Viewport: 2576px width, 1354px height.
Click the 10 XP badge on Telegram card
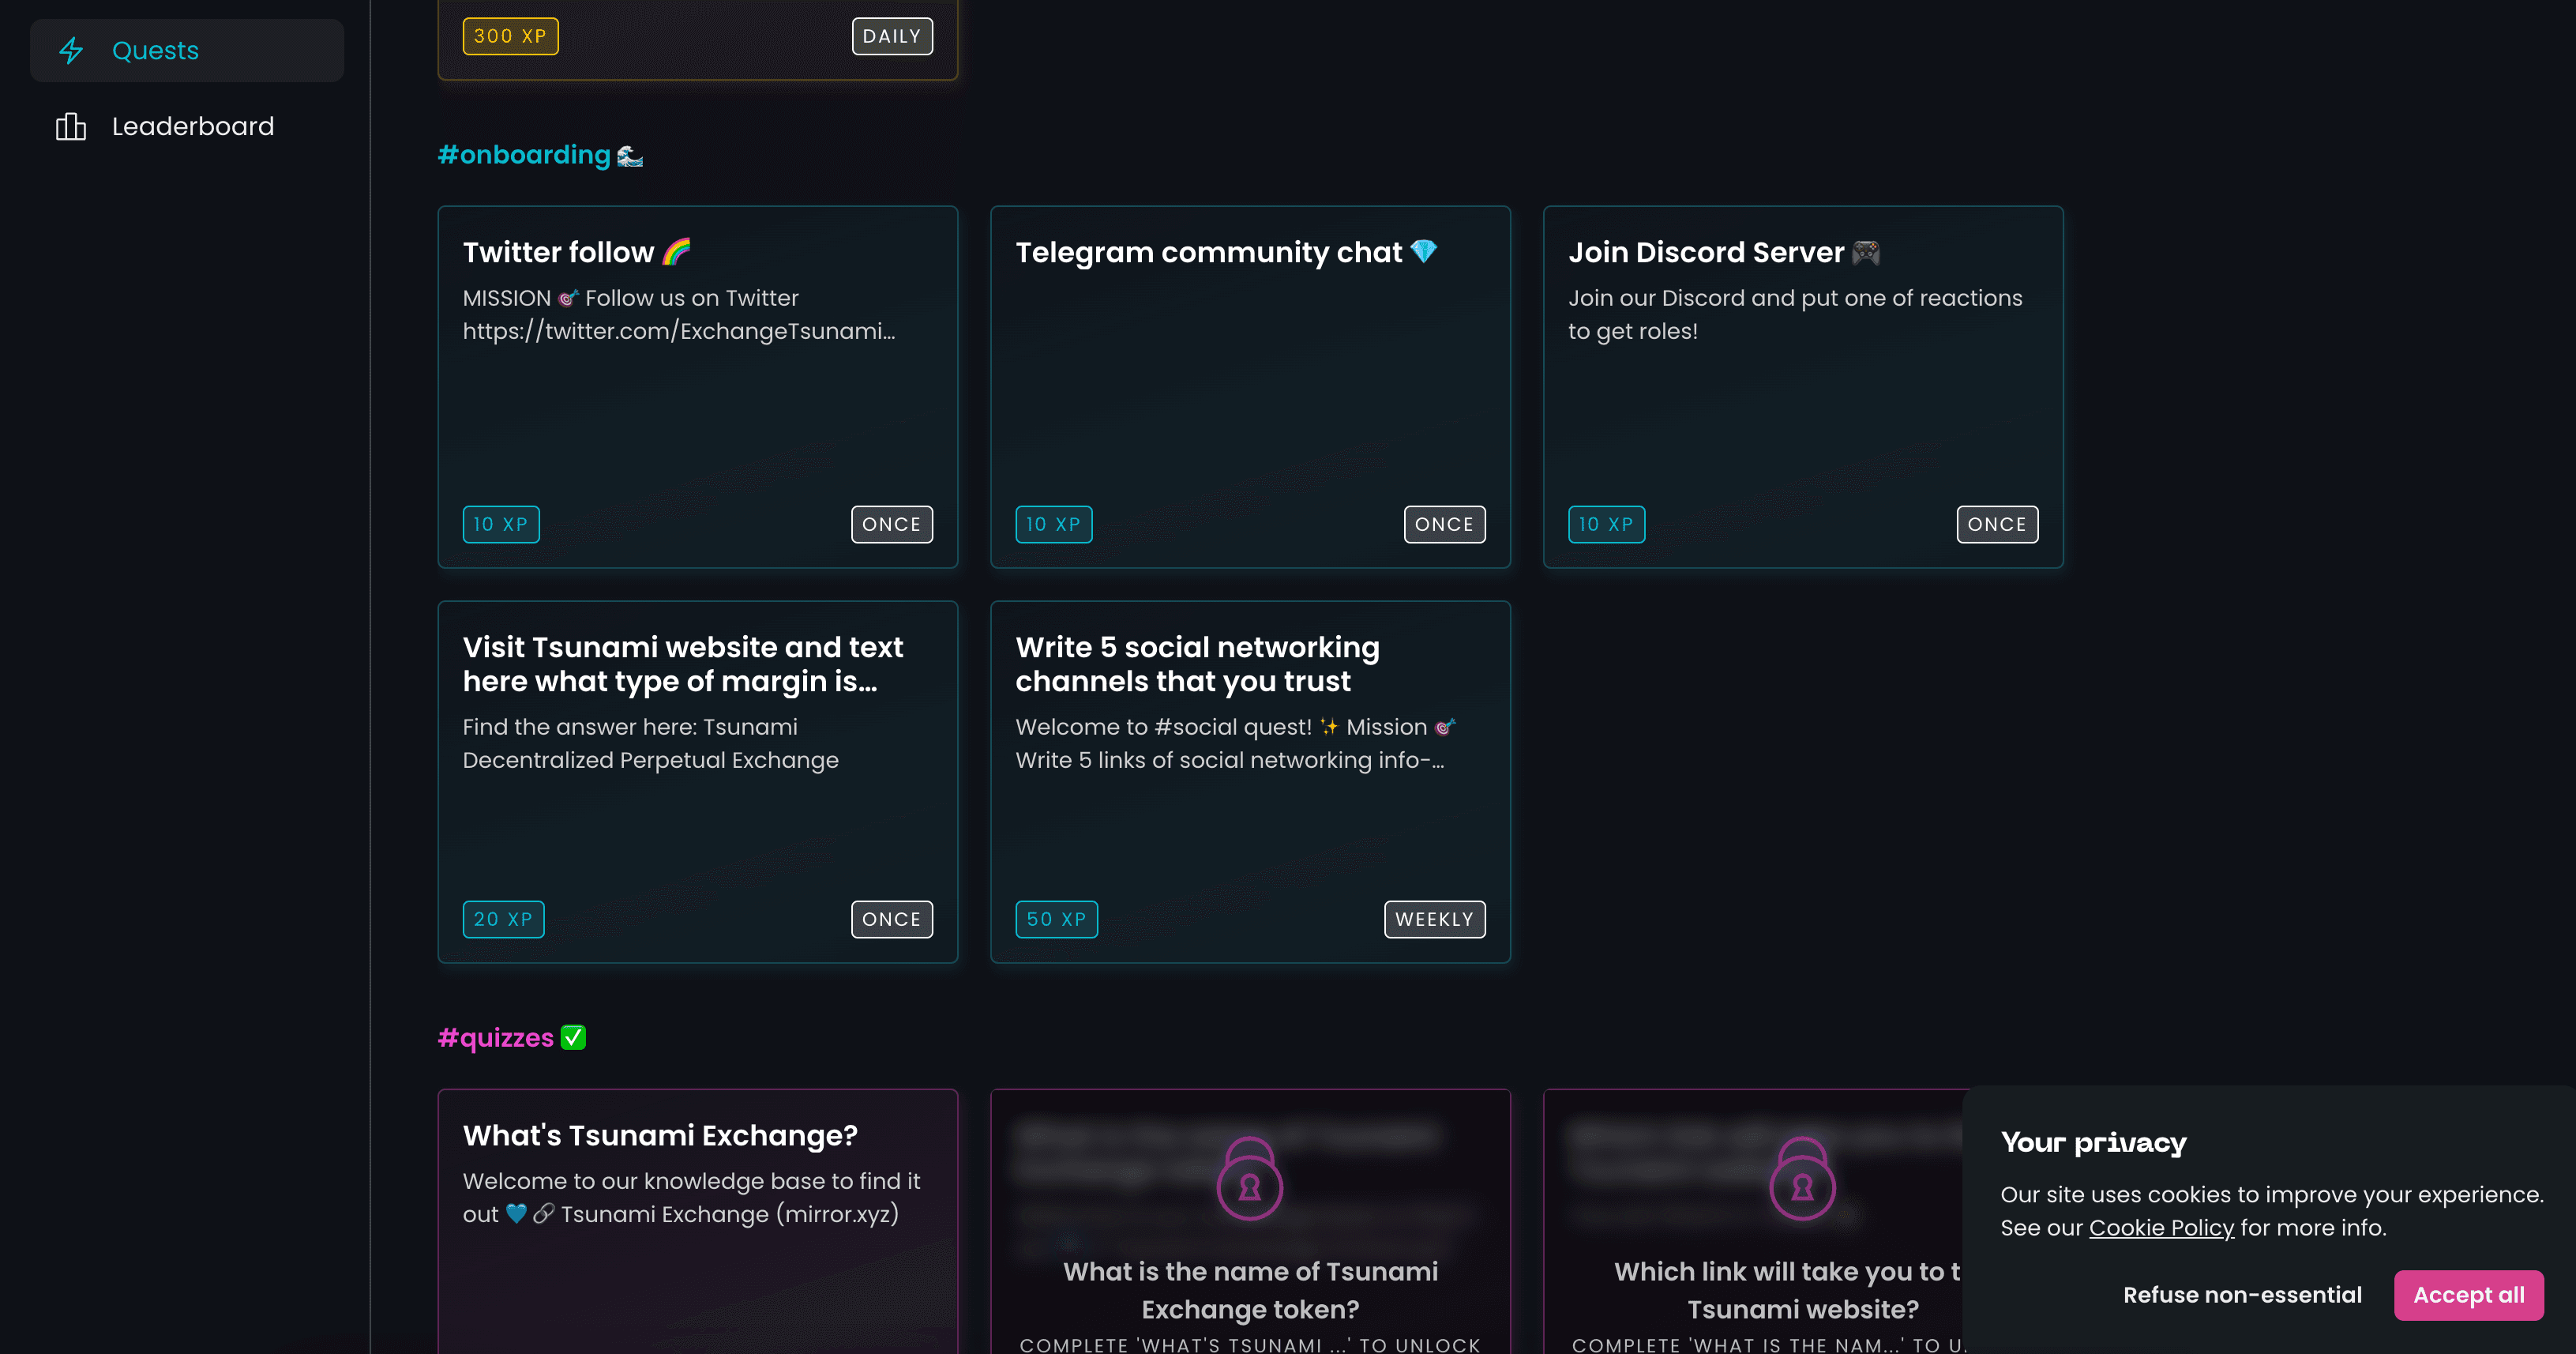[1054, 524]
